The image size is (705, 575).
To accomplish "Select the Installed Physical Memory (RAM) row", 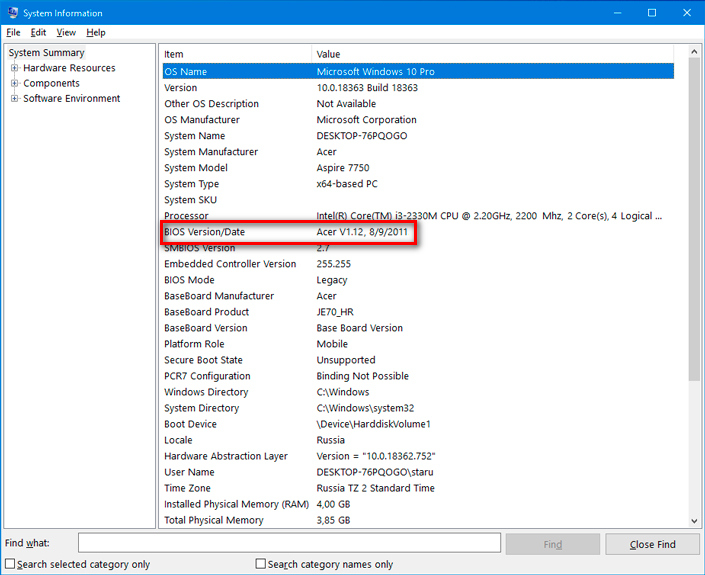I will (x=418, y=504).
